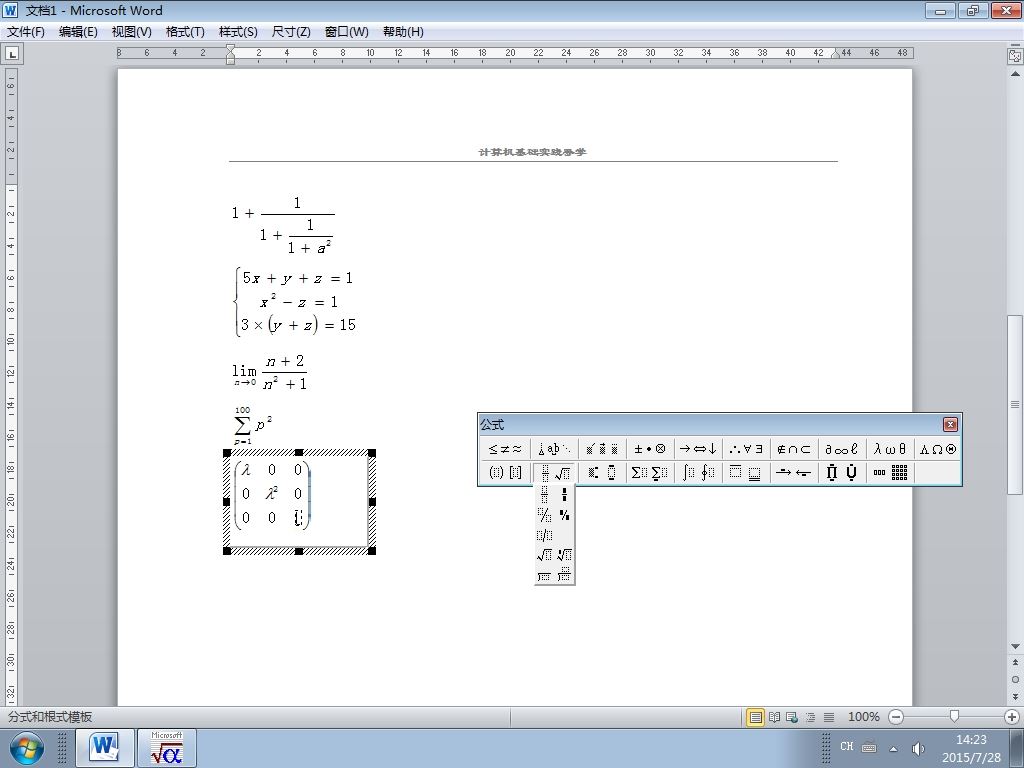Open the 帮助(H) menu
The image size is (1024, 768).
click(x=403, y=32)
